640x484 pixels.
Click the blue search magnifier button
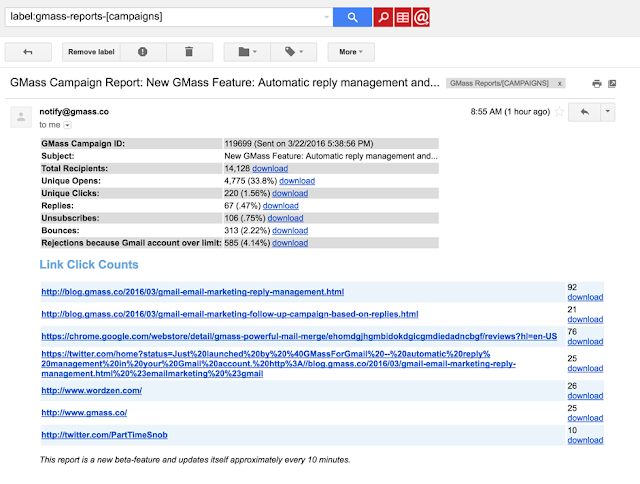(352, 17)
